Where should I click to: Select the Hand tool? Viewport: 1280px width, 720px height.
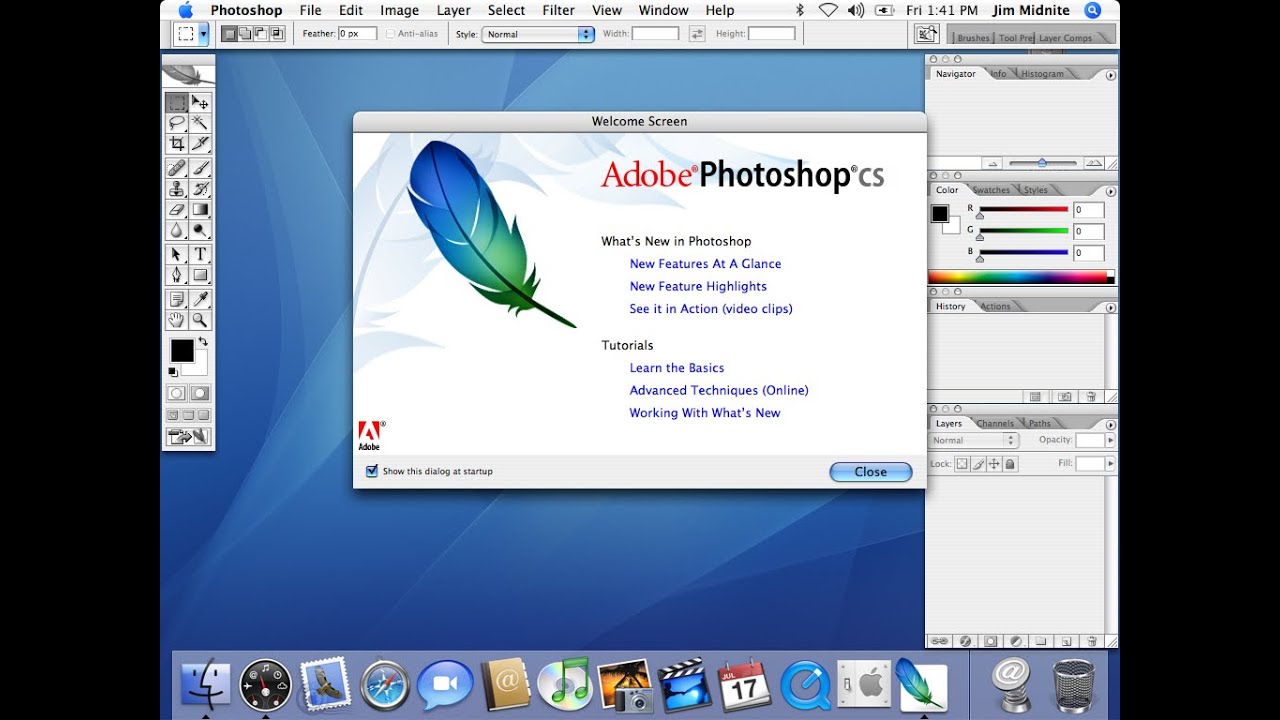177,320
